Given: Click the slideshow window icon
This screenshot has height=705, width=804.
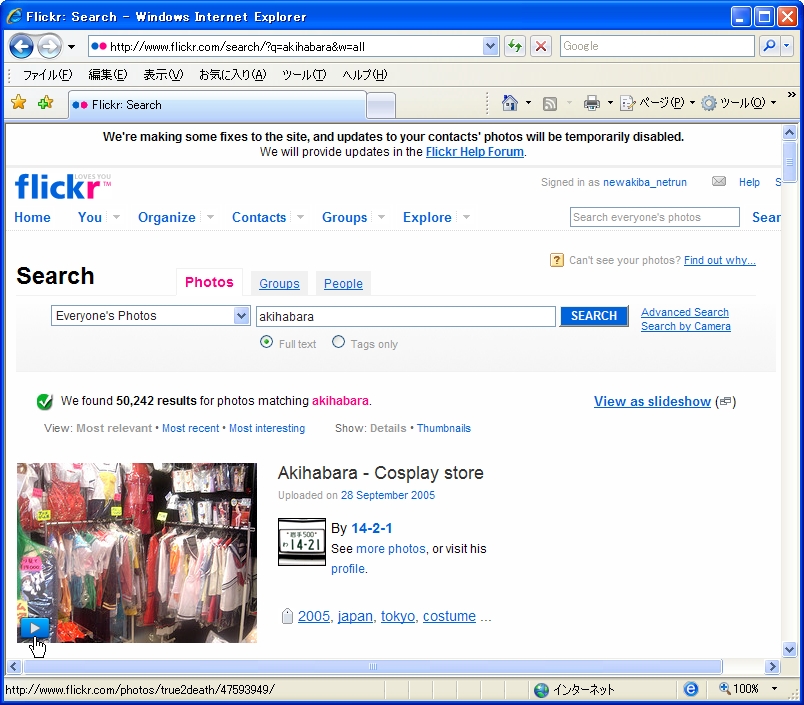Looking at the screenshot, I should (725, 401).
